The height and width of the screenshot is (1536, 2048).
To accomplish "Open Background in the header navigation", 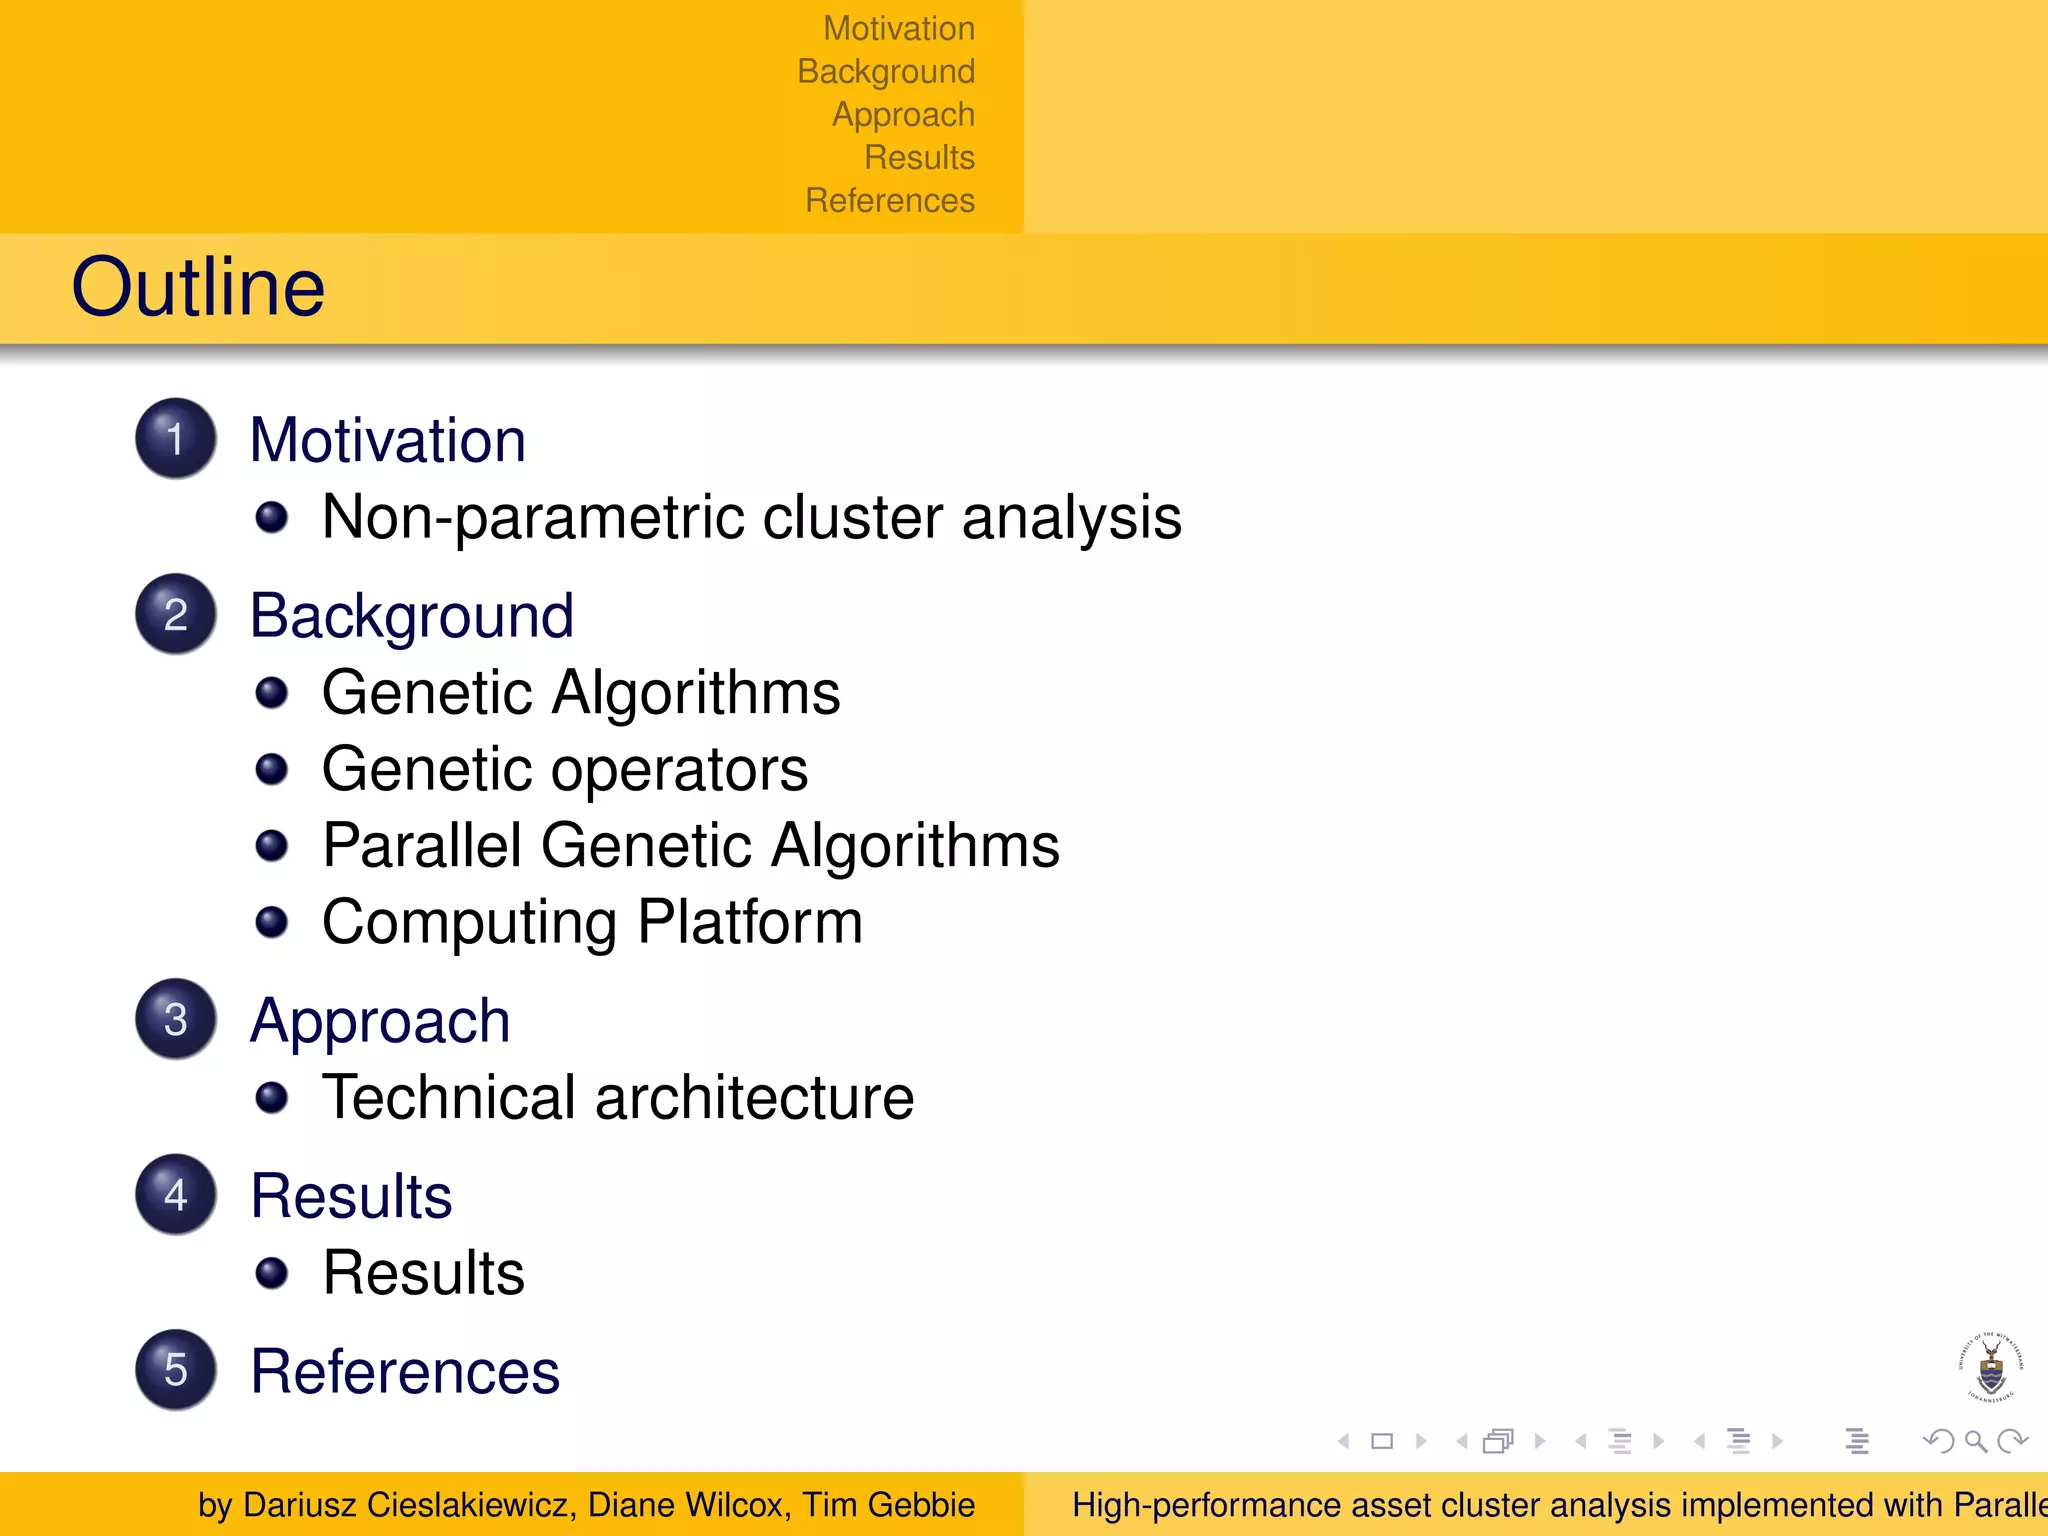I will tap(885, 71).
